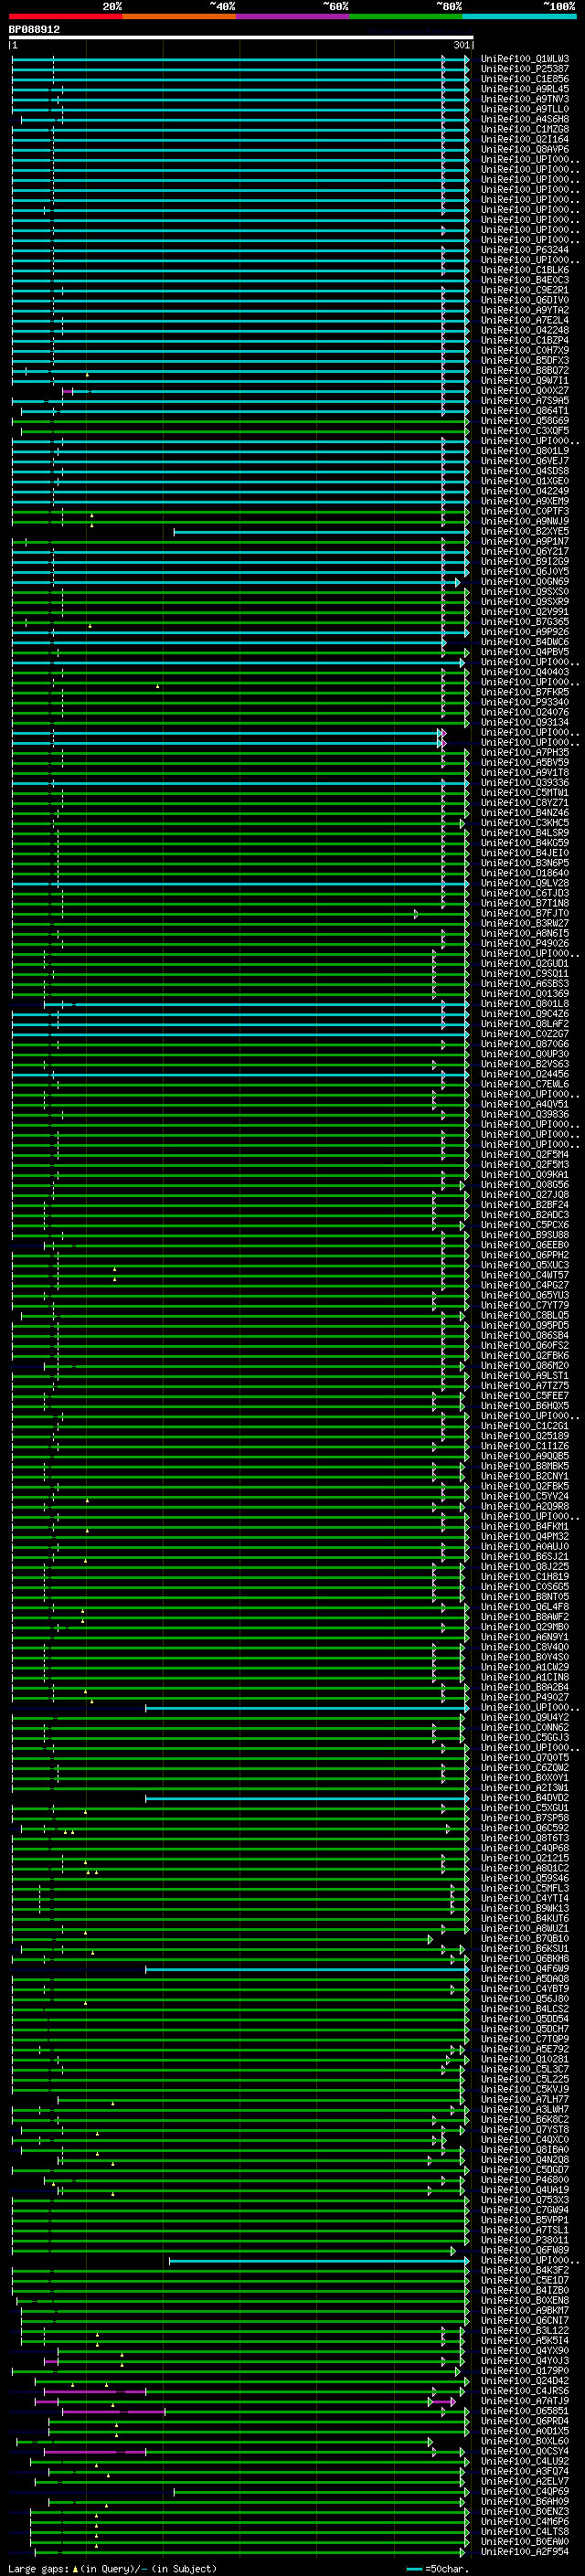Select UniRef100_C1MZG8 label

coord(524,129)
